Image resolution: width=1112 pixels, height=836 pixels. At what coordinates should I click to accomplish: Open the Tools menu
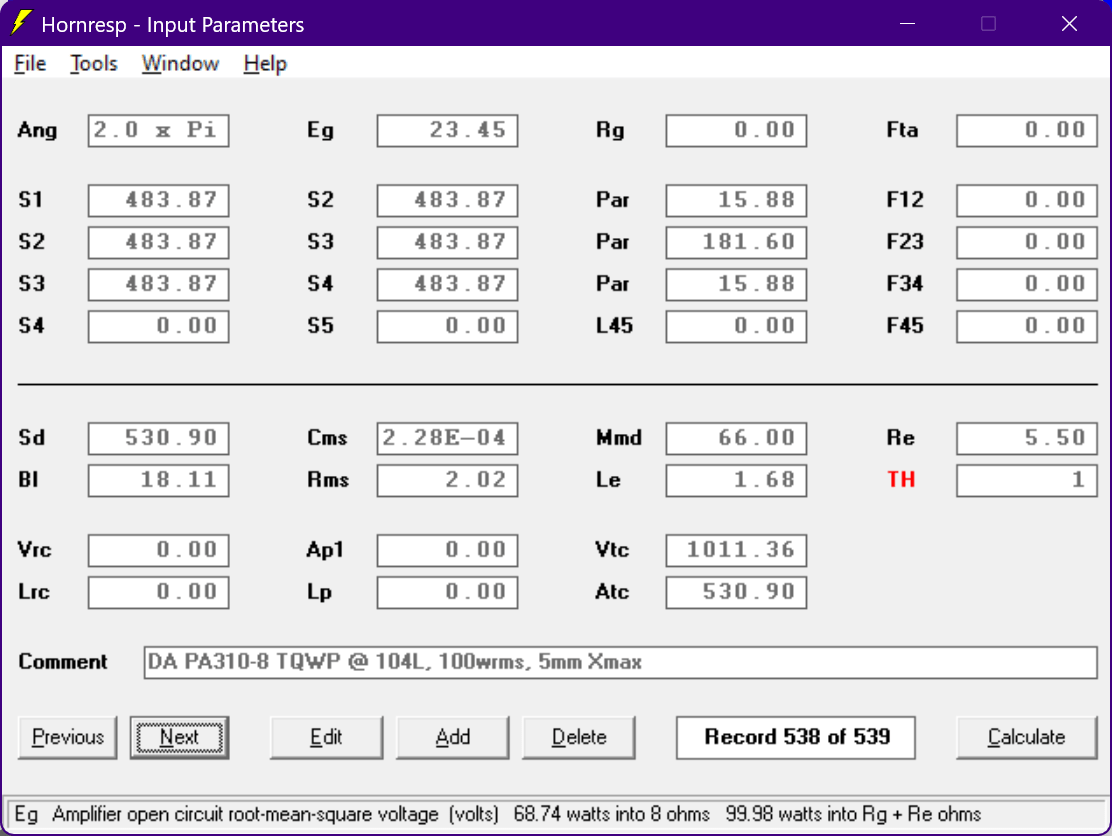[94, 64]
